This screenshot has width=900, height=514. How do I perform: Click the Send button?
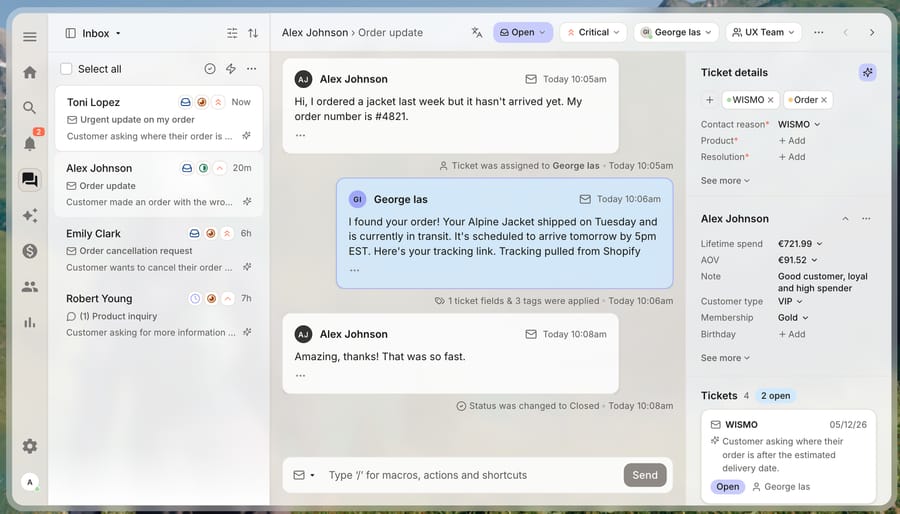[x=645, y=475]
